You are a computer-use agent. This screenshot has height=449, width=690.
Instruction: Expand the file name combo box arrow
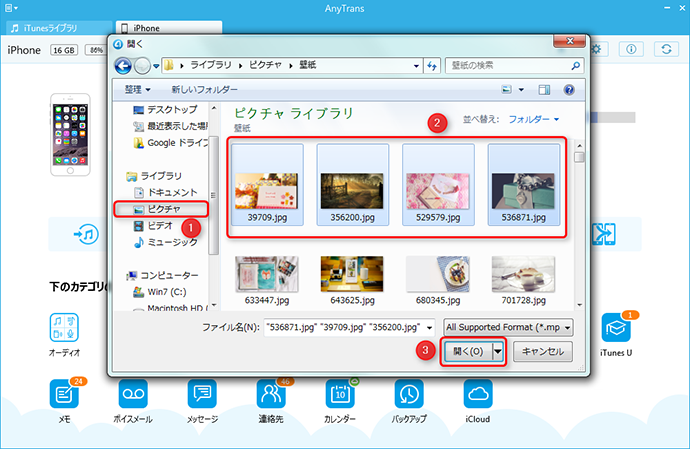[x=429, y=328]
